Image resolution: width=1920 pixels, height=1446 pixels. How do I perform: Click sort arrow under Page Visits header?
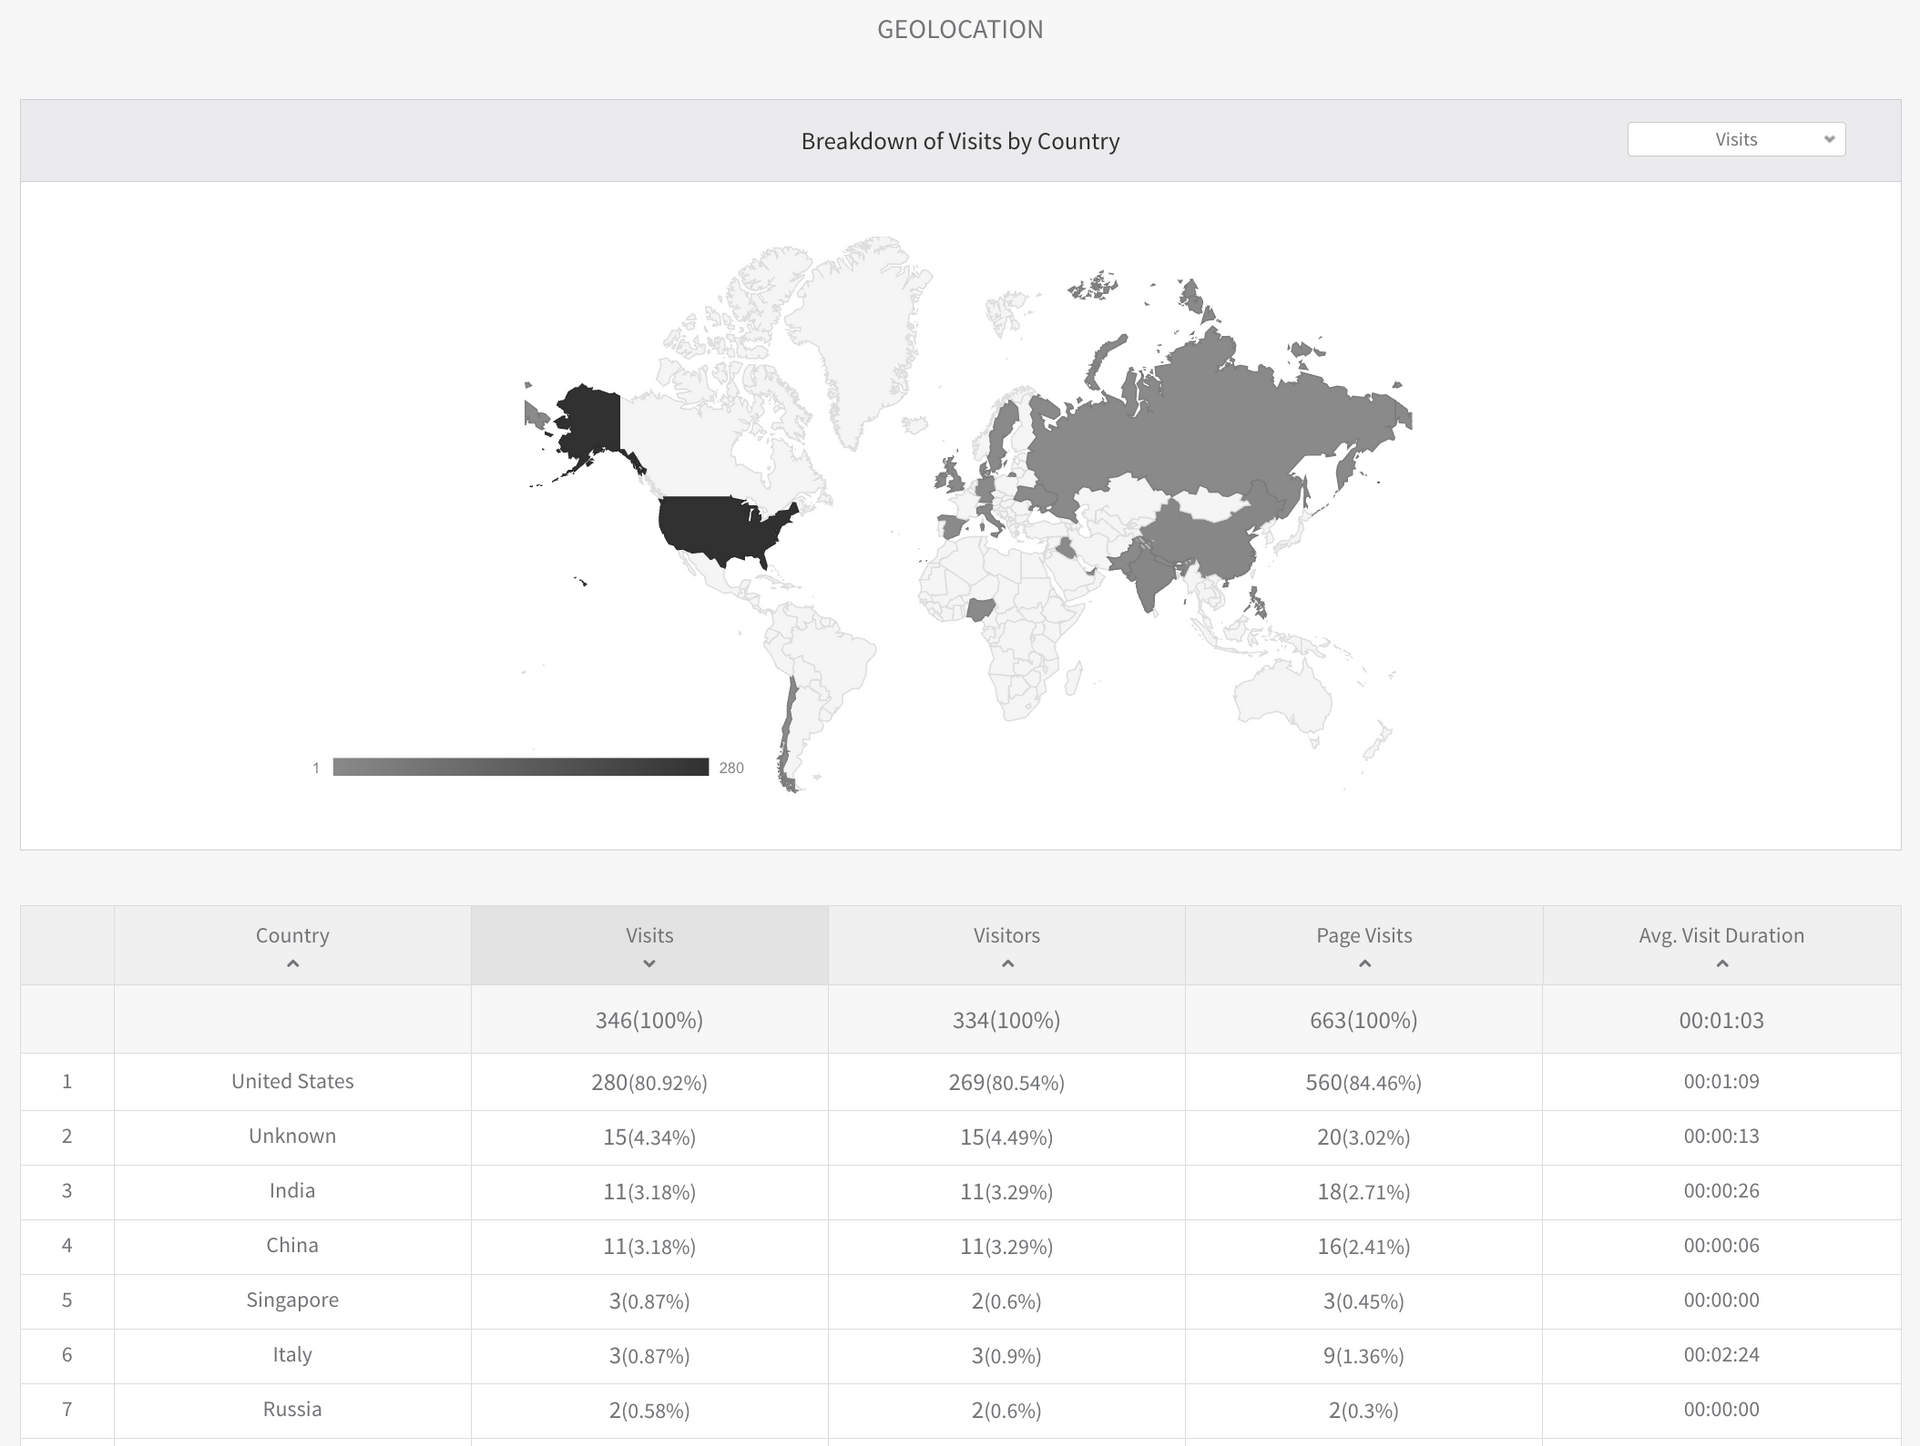[x=1364, y=964]
